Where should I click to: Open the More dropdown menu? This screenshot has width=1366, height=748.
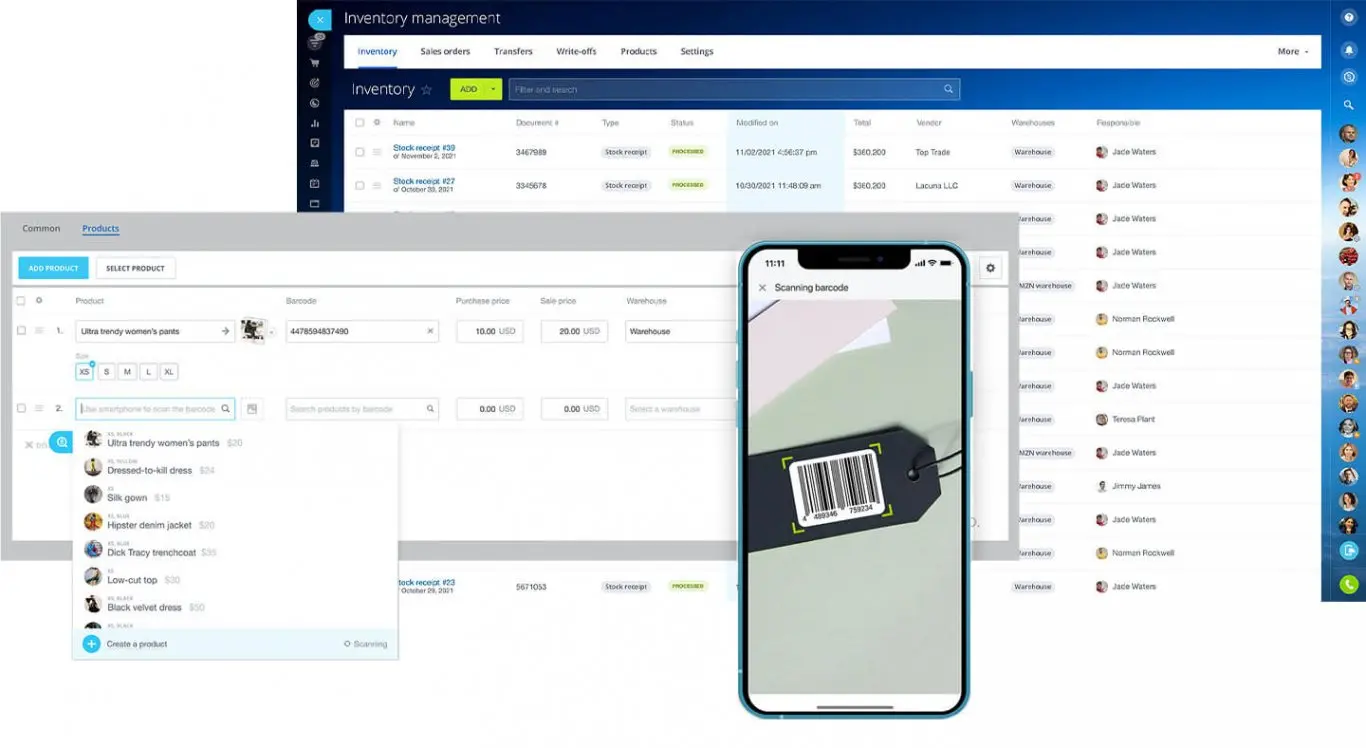(1292, 52)
